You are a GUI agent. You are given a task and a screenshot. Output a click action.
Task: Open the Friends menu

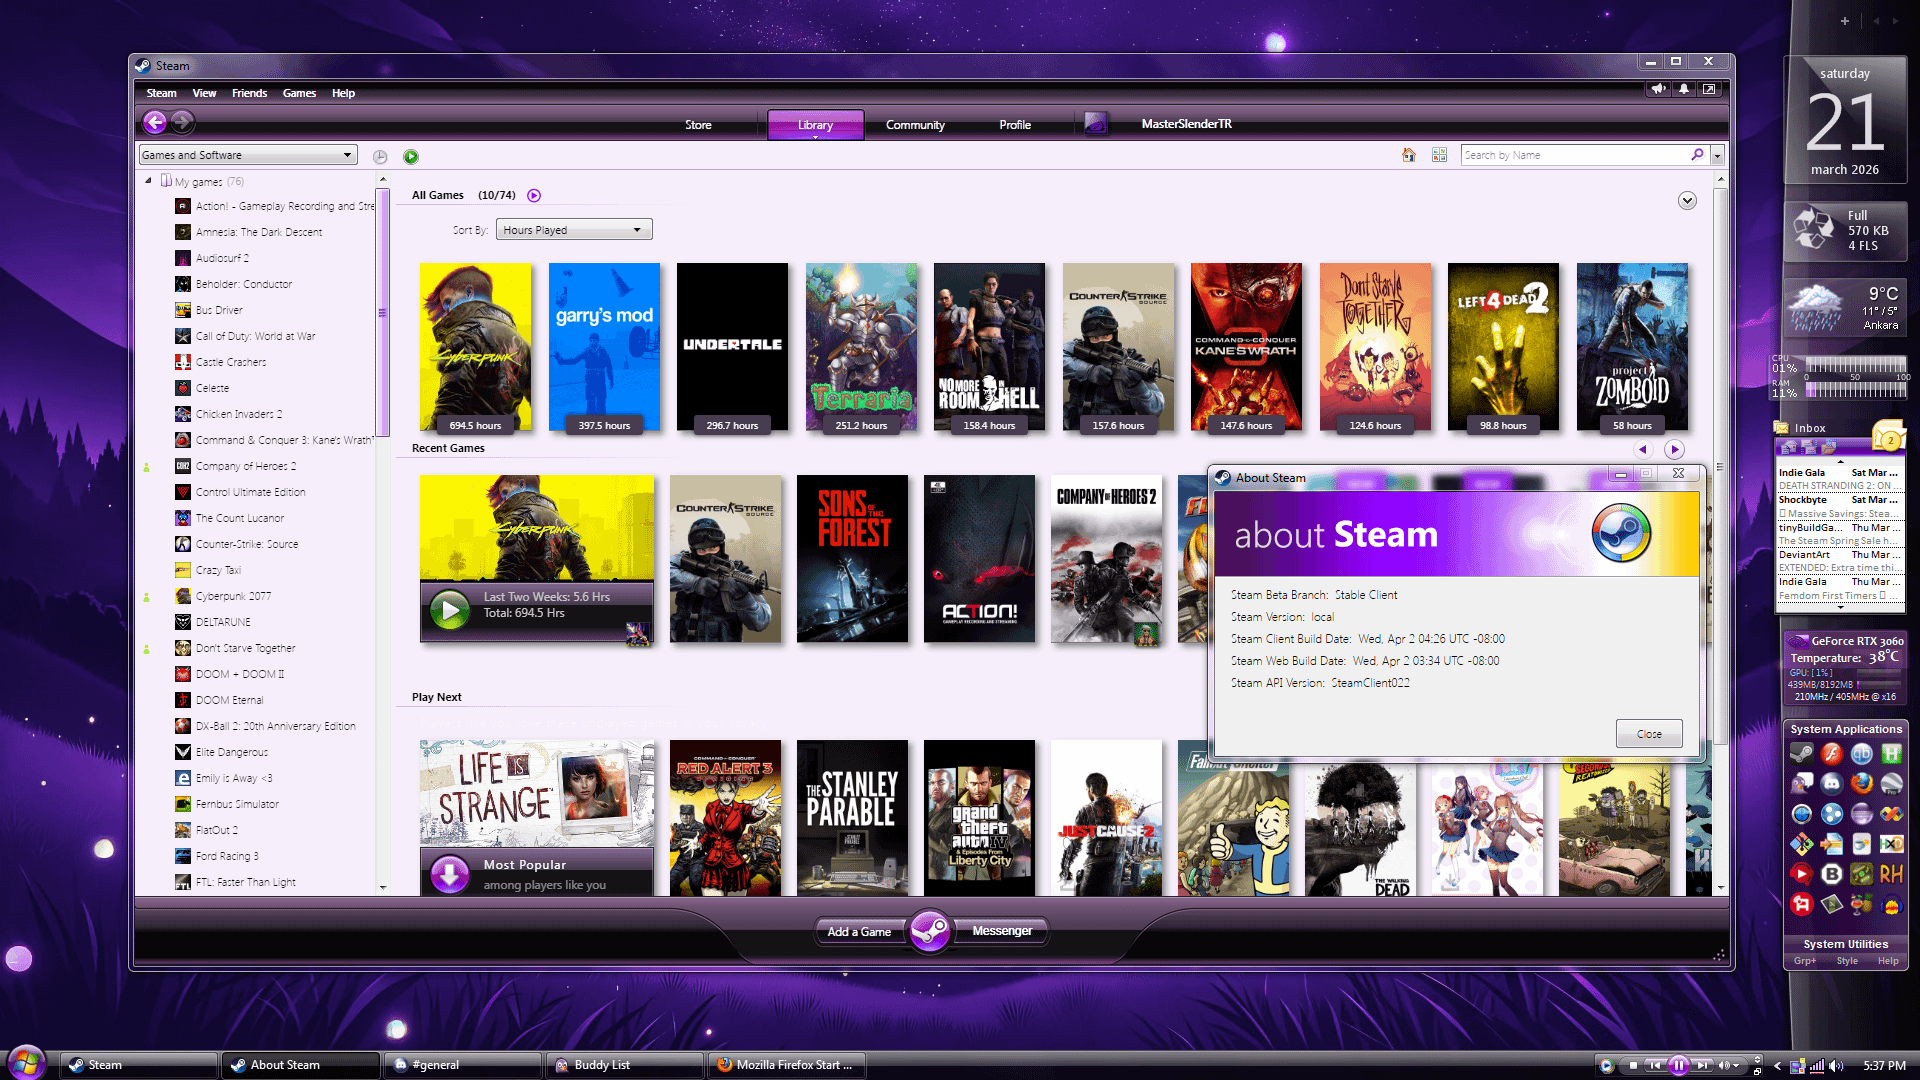249,93
